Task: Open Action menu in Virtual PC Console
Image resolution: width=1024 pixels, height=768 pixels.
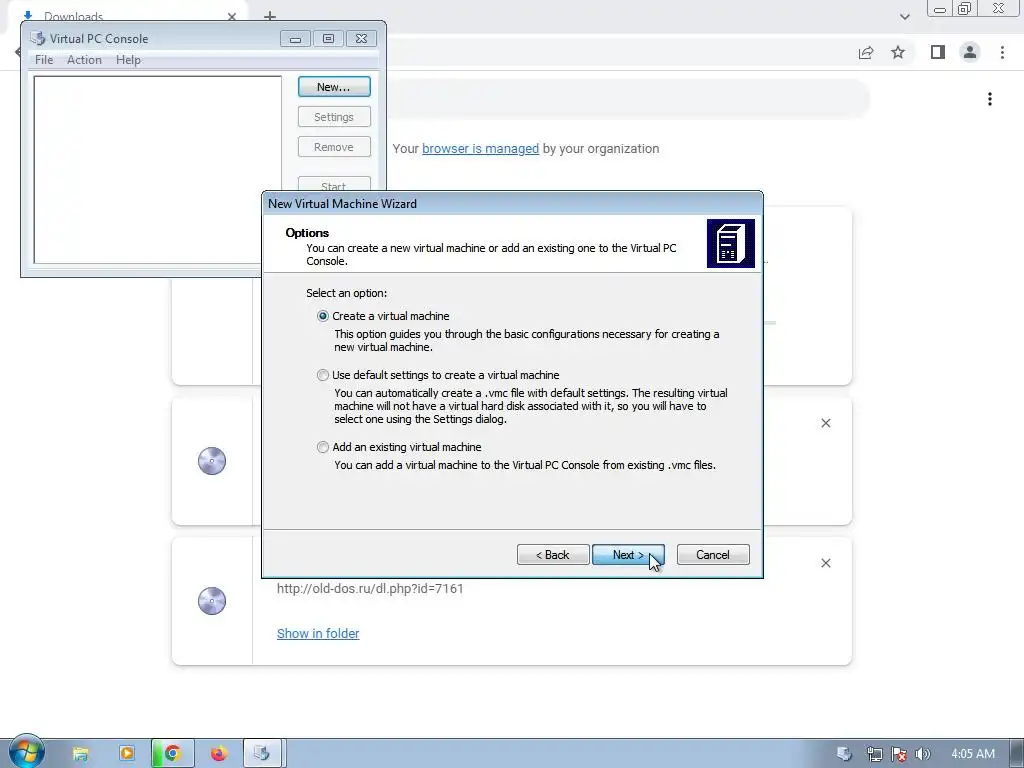Action: click(84, 59)
